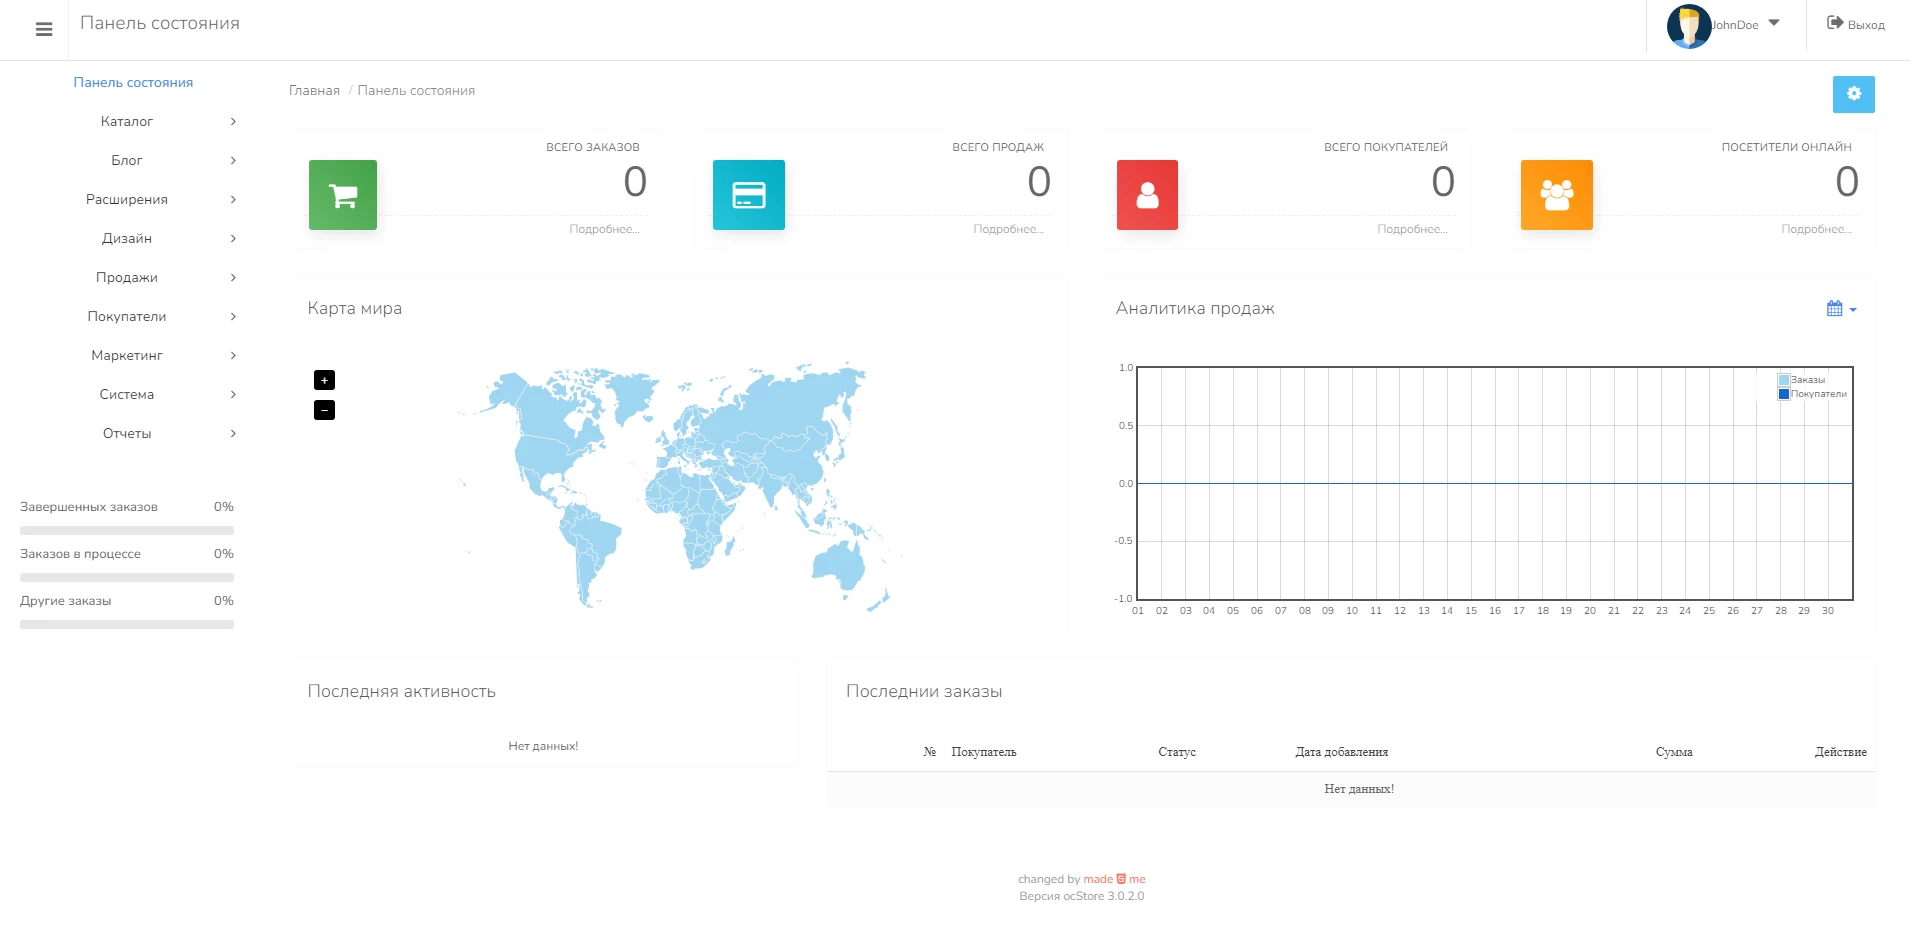Open the Система menu item
This screenshot has height=939, width=1910.
pos(127,394)
